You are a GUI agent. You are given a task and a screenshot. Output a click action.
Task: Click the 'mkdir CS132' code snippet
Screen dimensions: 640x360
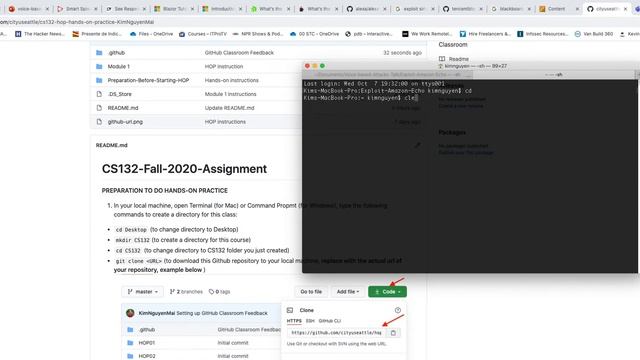pyautogui.click(x=132, y=240)
